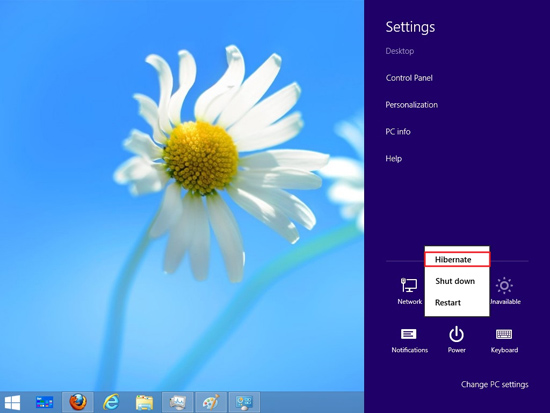Click the Unavailable brightness icon
Viewport: 550px width, 413px height.
pos(505,291)
